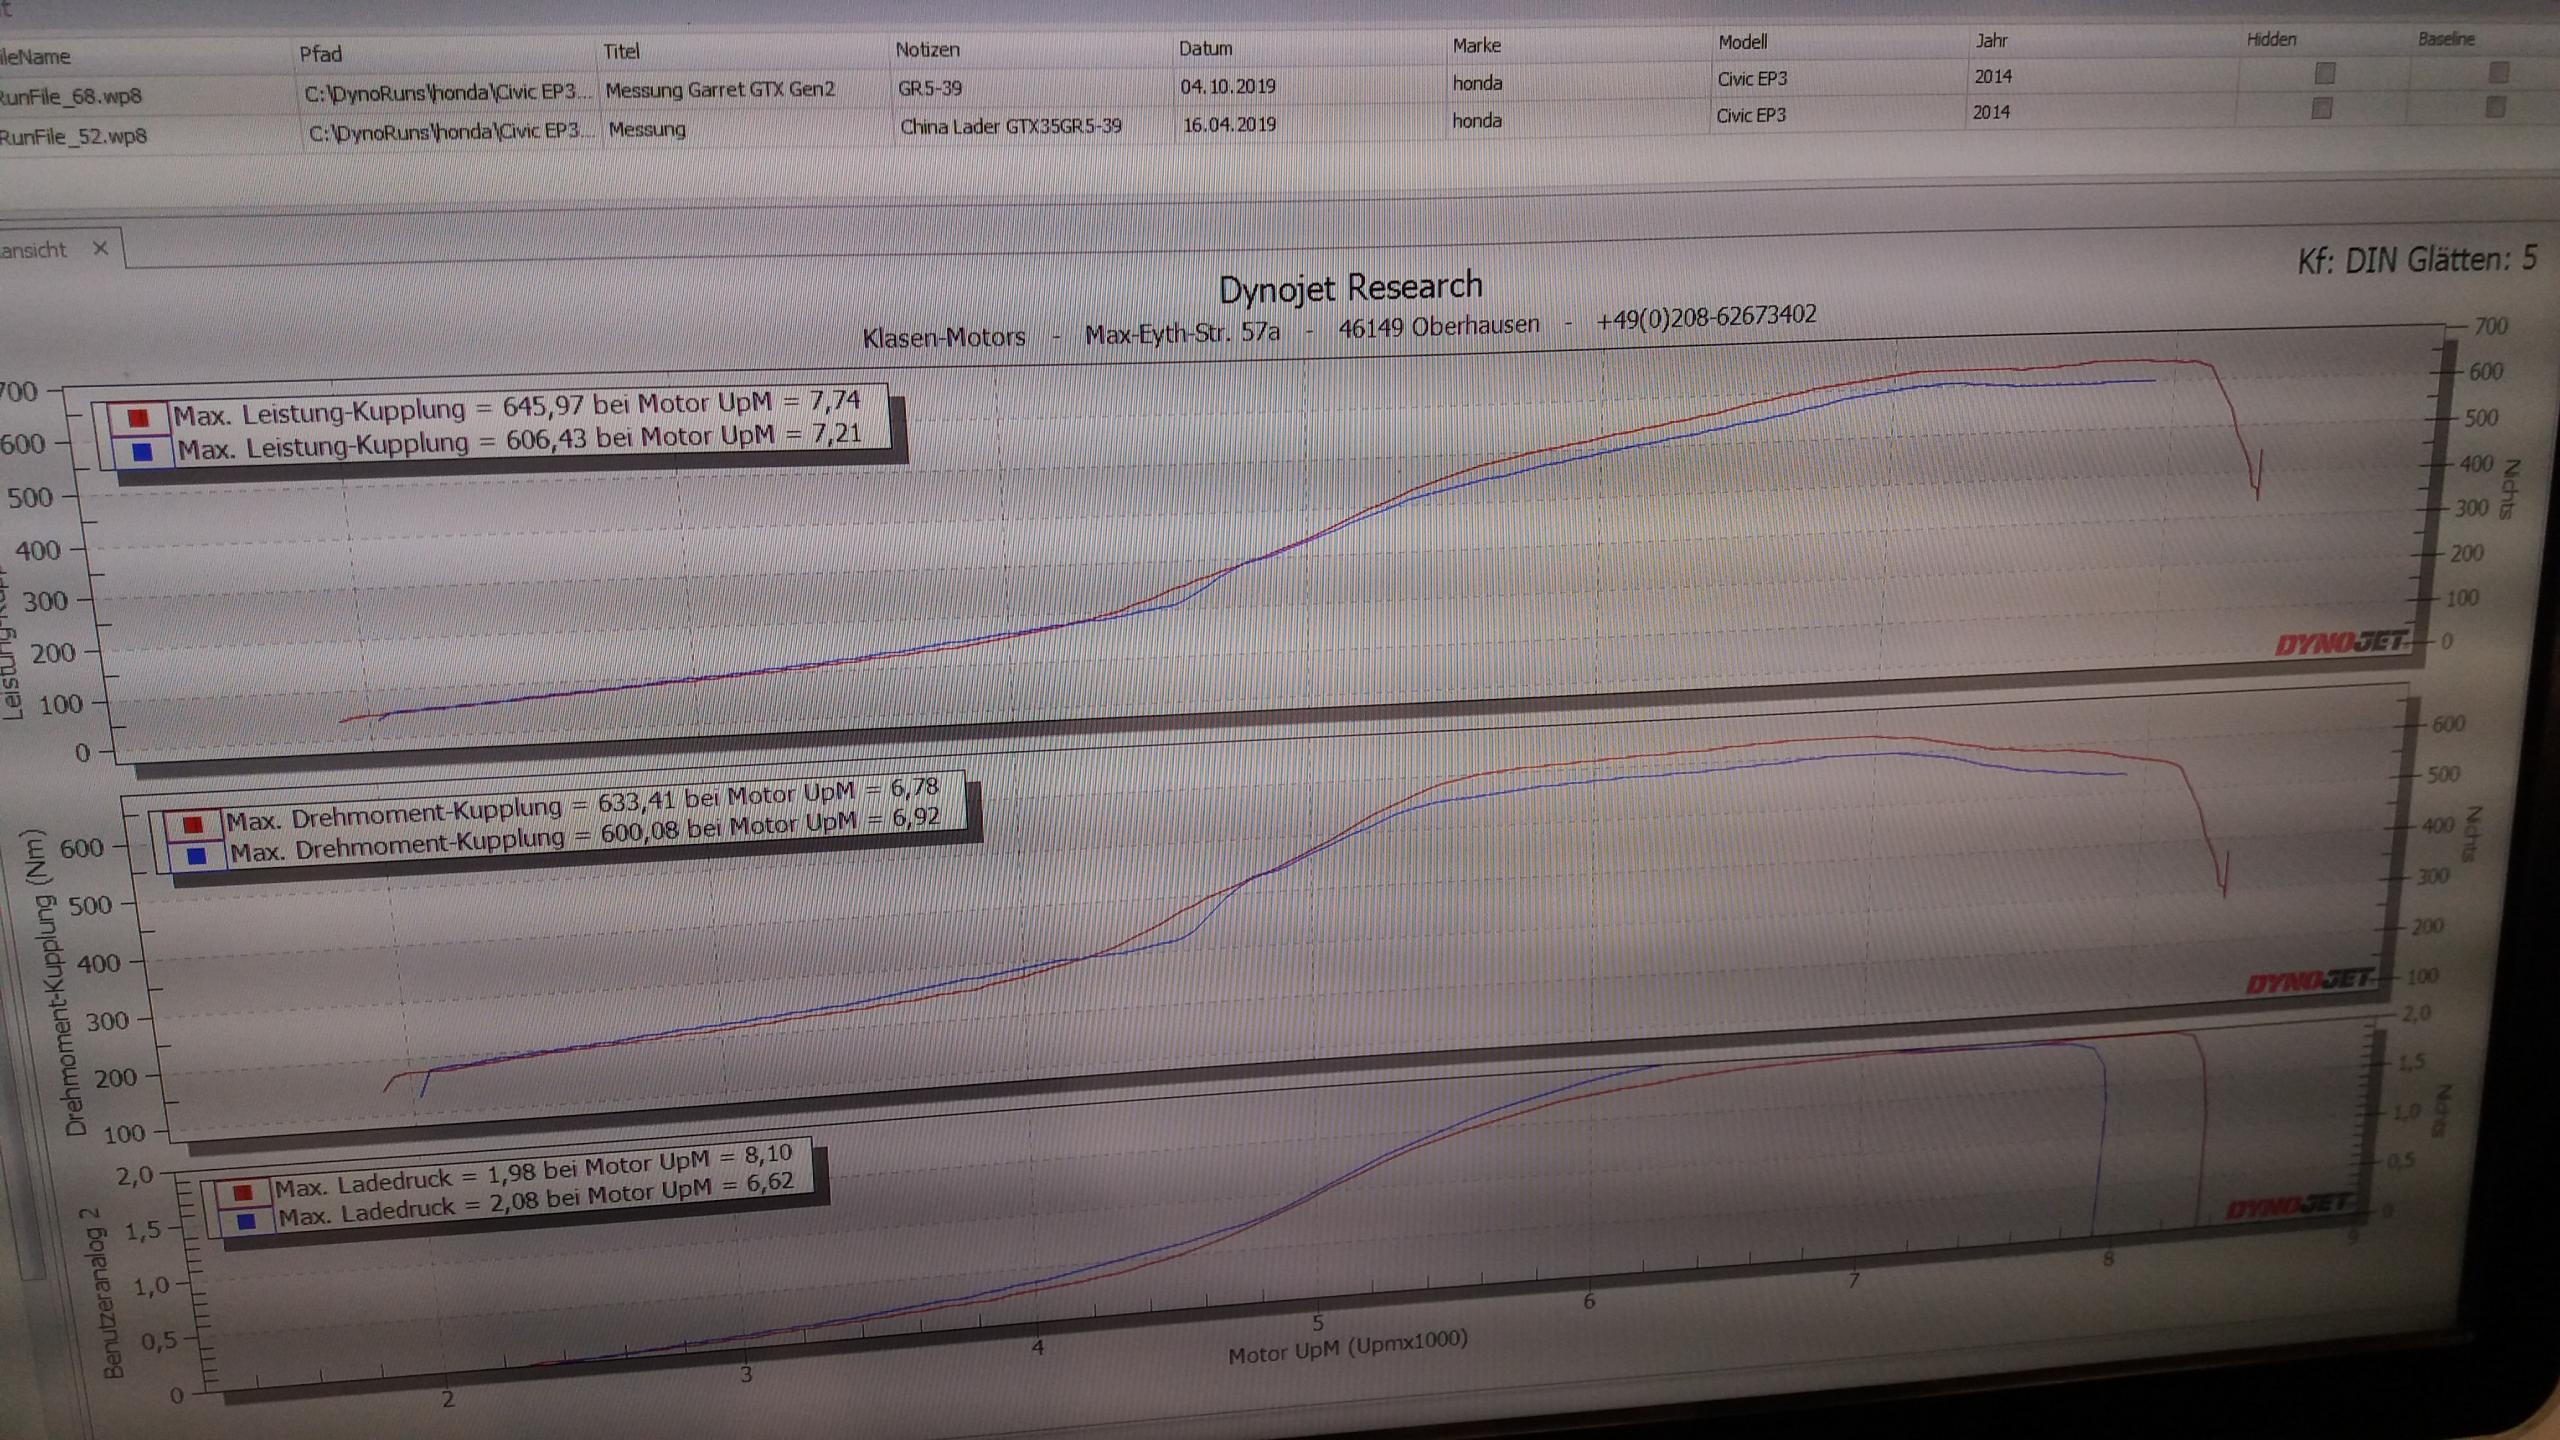Click the FileName column header

[x=35, y=57]
